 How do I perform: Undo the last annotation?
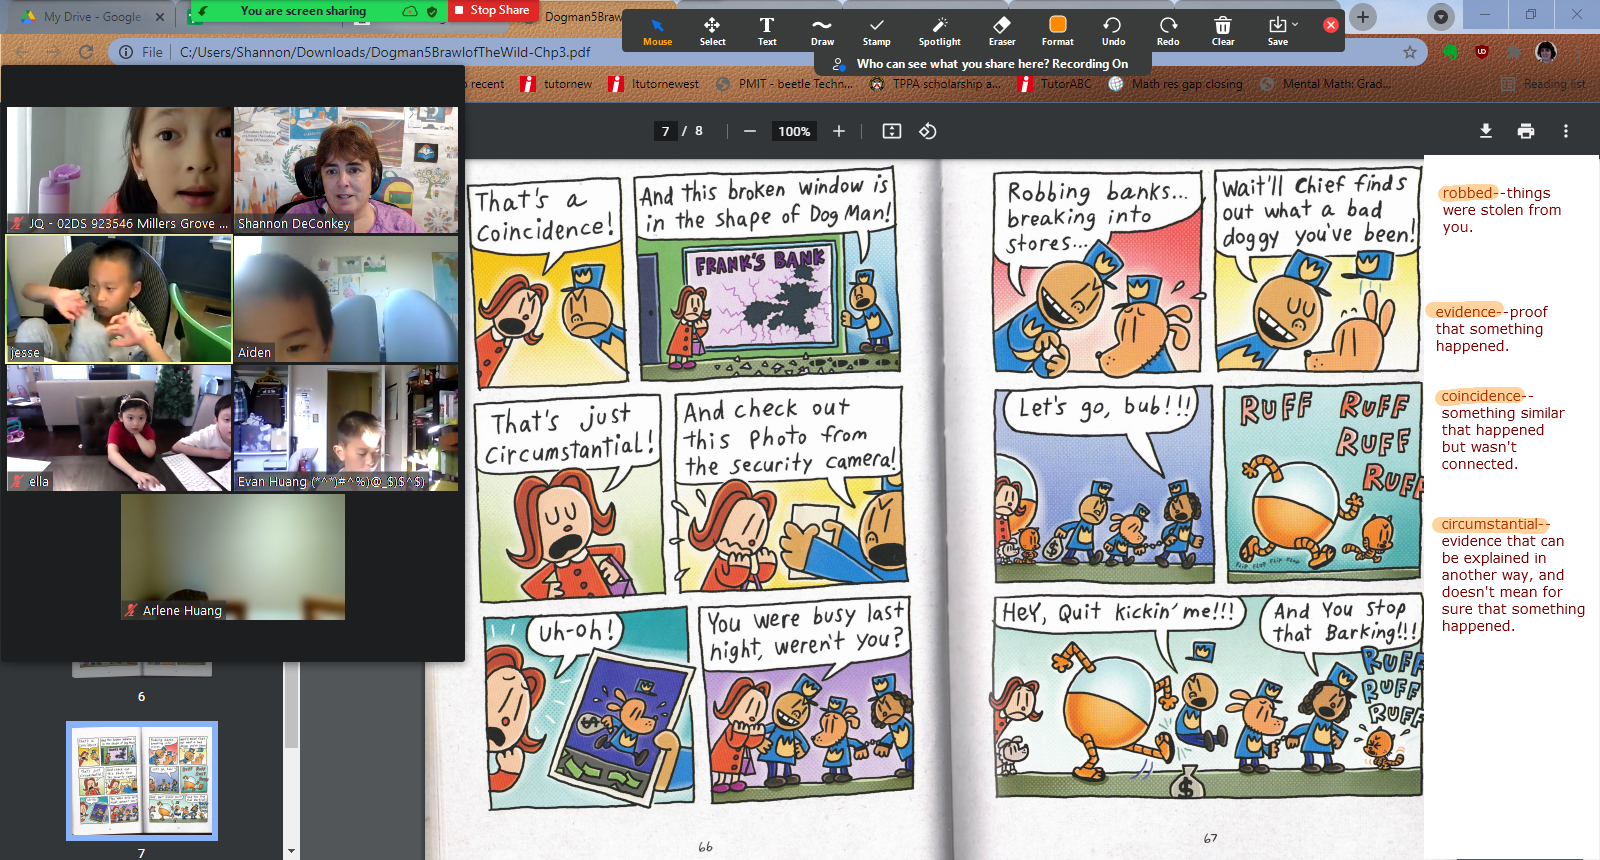click(x=1113, y=31)
